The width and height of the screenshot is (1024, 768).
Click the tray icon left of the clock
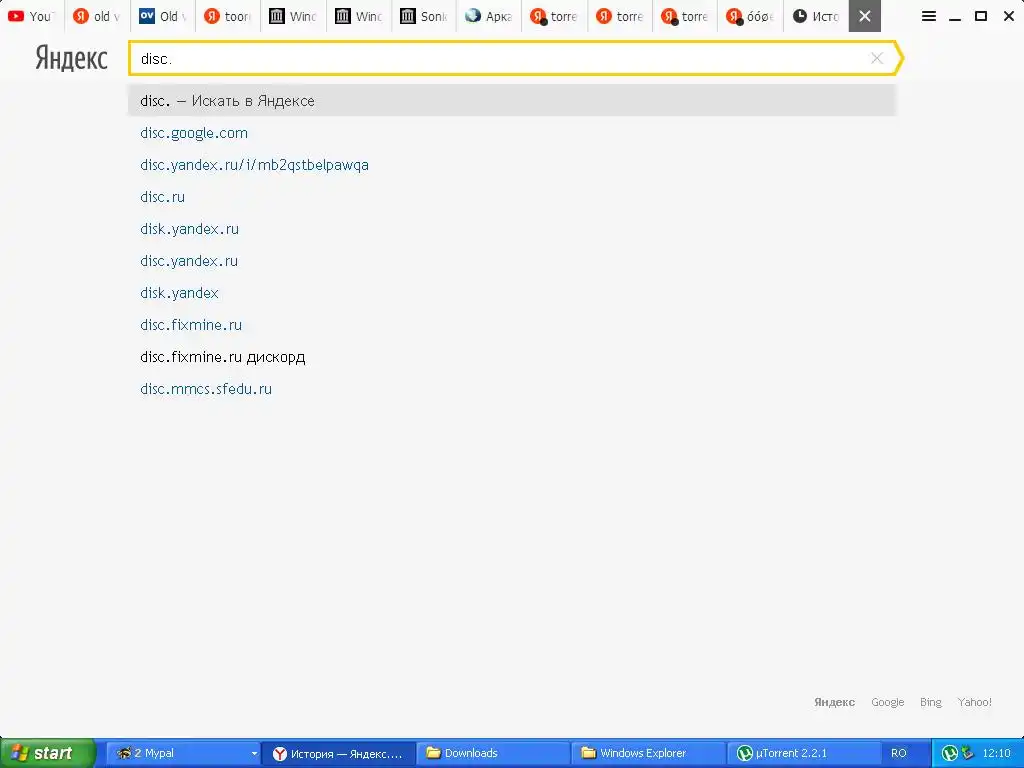pos(967,753)
